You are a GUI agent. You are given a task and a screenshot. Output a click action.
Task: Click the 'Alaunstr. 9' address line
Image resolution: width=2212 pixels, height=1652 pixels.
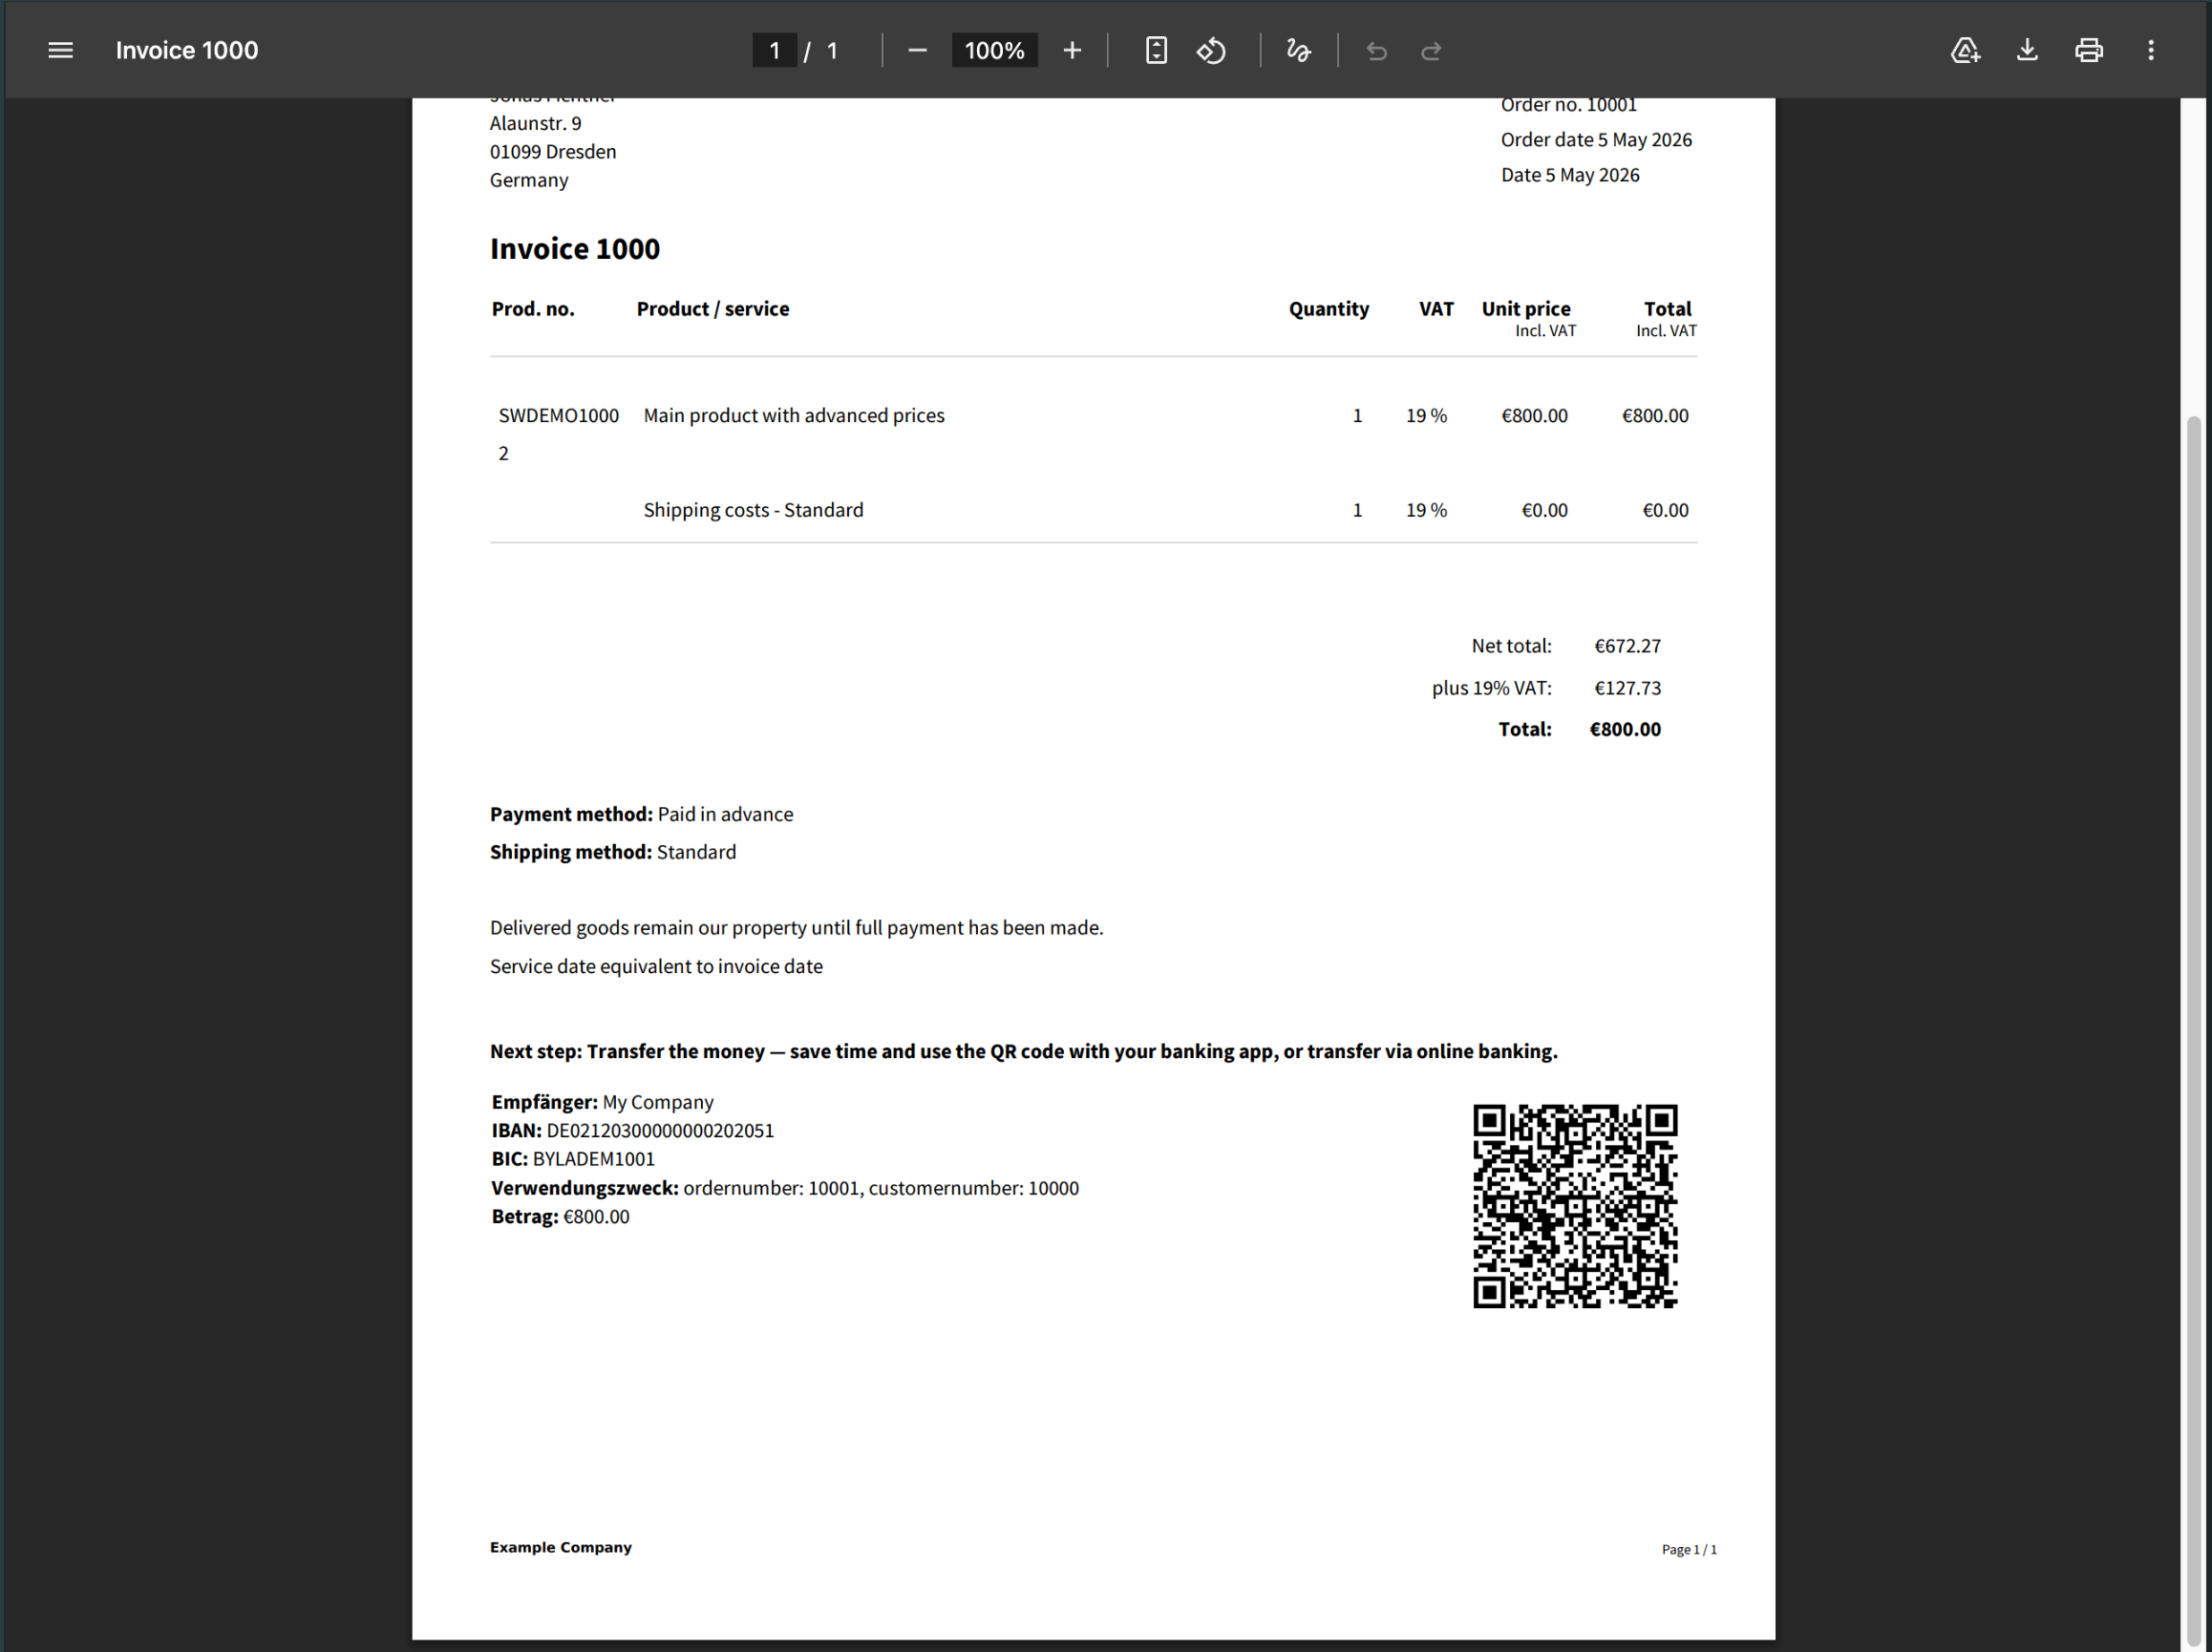tap(535, 123)
